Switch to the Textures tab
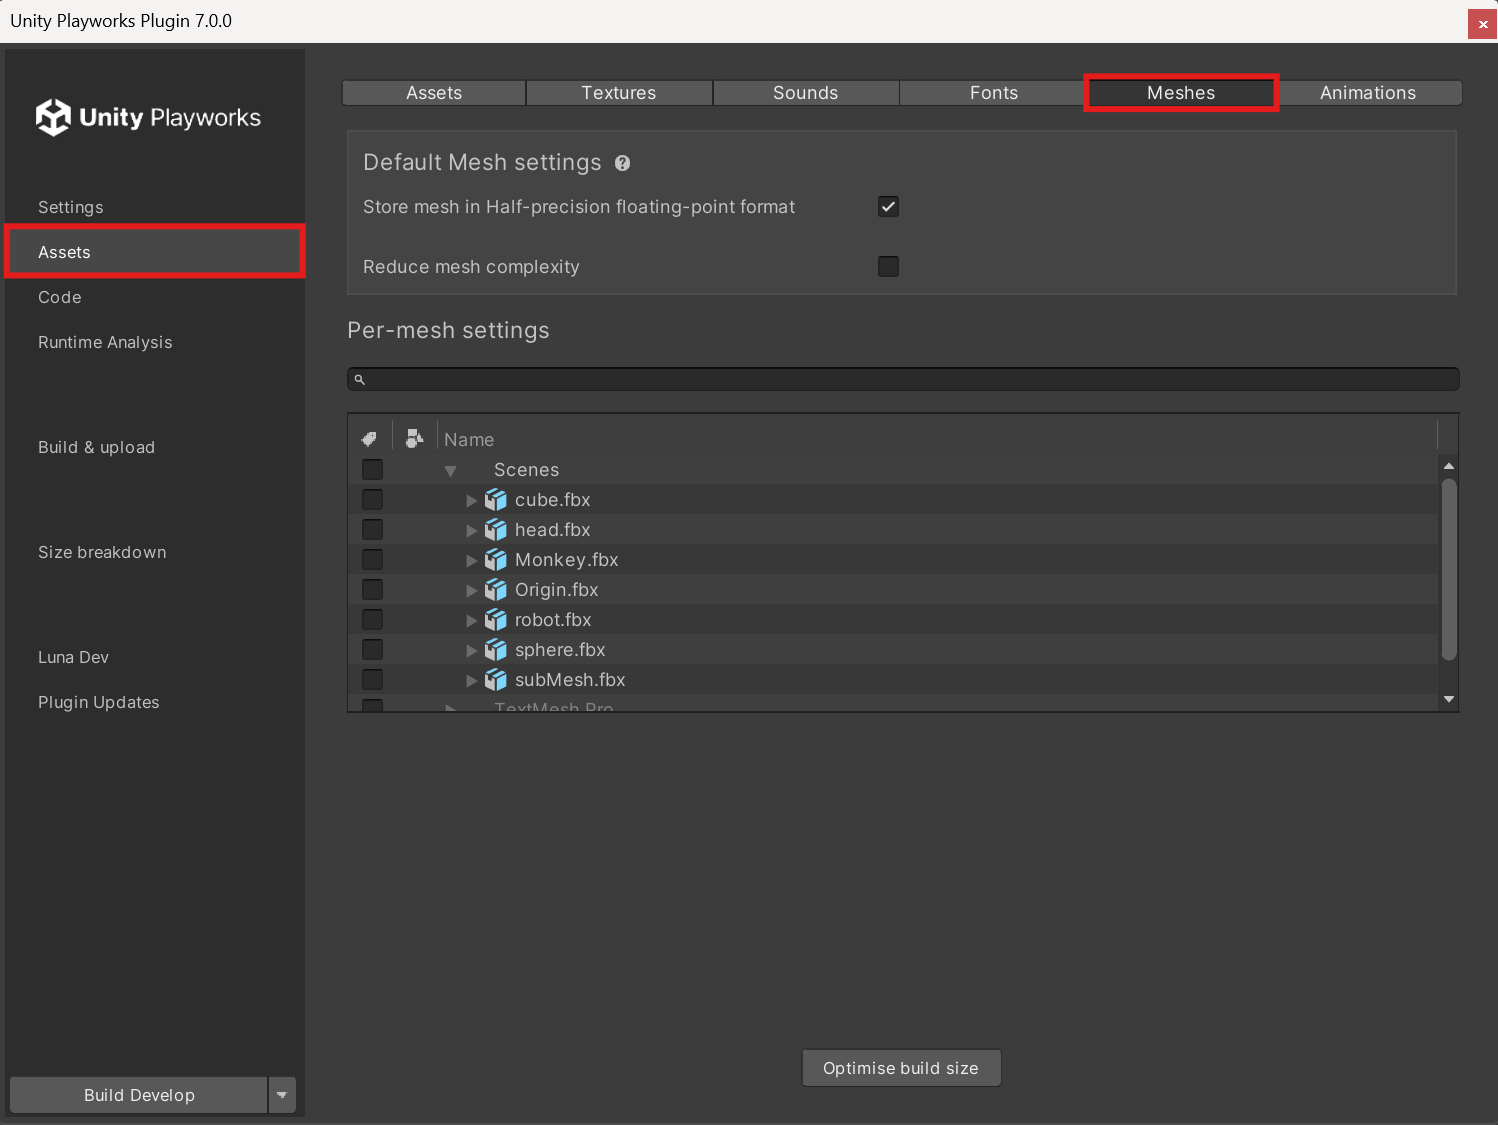 619,93
